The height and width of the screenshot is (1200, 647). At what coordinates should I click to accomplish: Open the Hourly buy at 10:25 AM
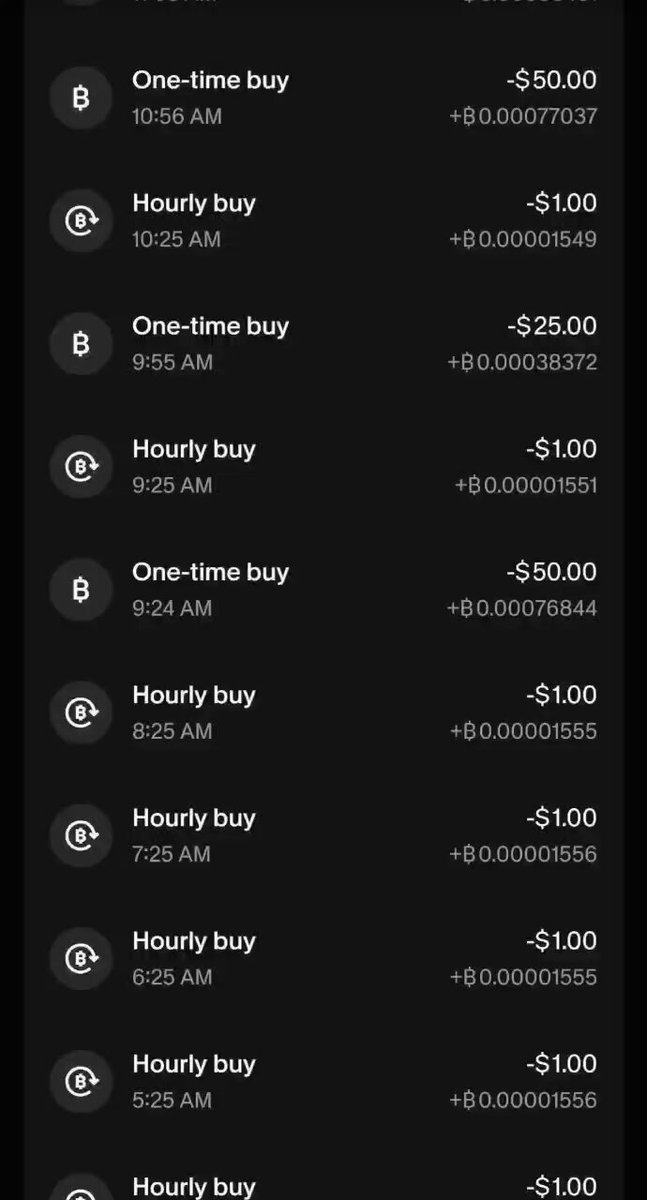point(323,221)
